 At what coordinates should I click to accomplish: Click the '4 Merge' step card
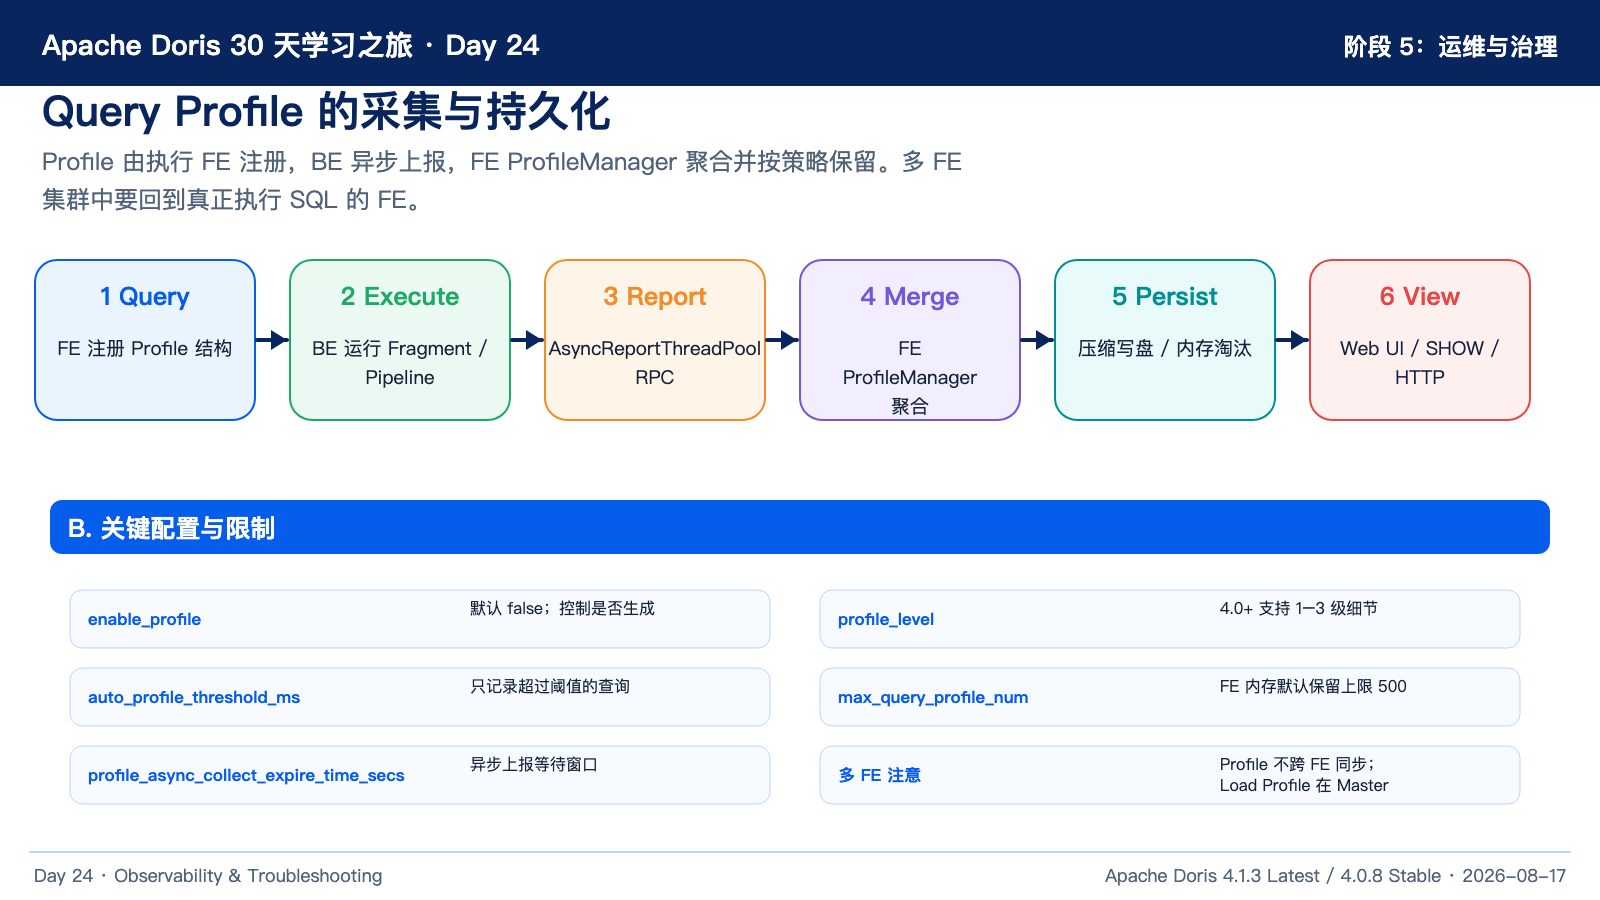pos(910,340)
